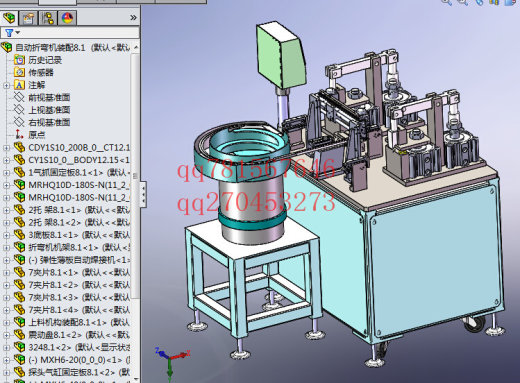
Task: Expand the CDY1S10_200B_0__CT12.1 component
Action: pos(6,148)
